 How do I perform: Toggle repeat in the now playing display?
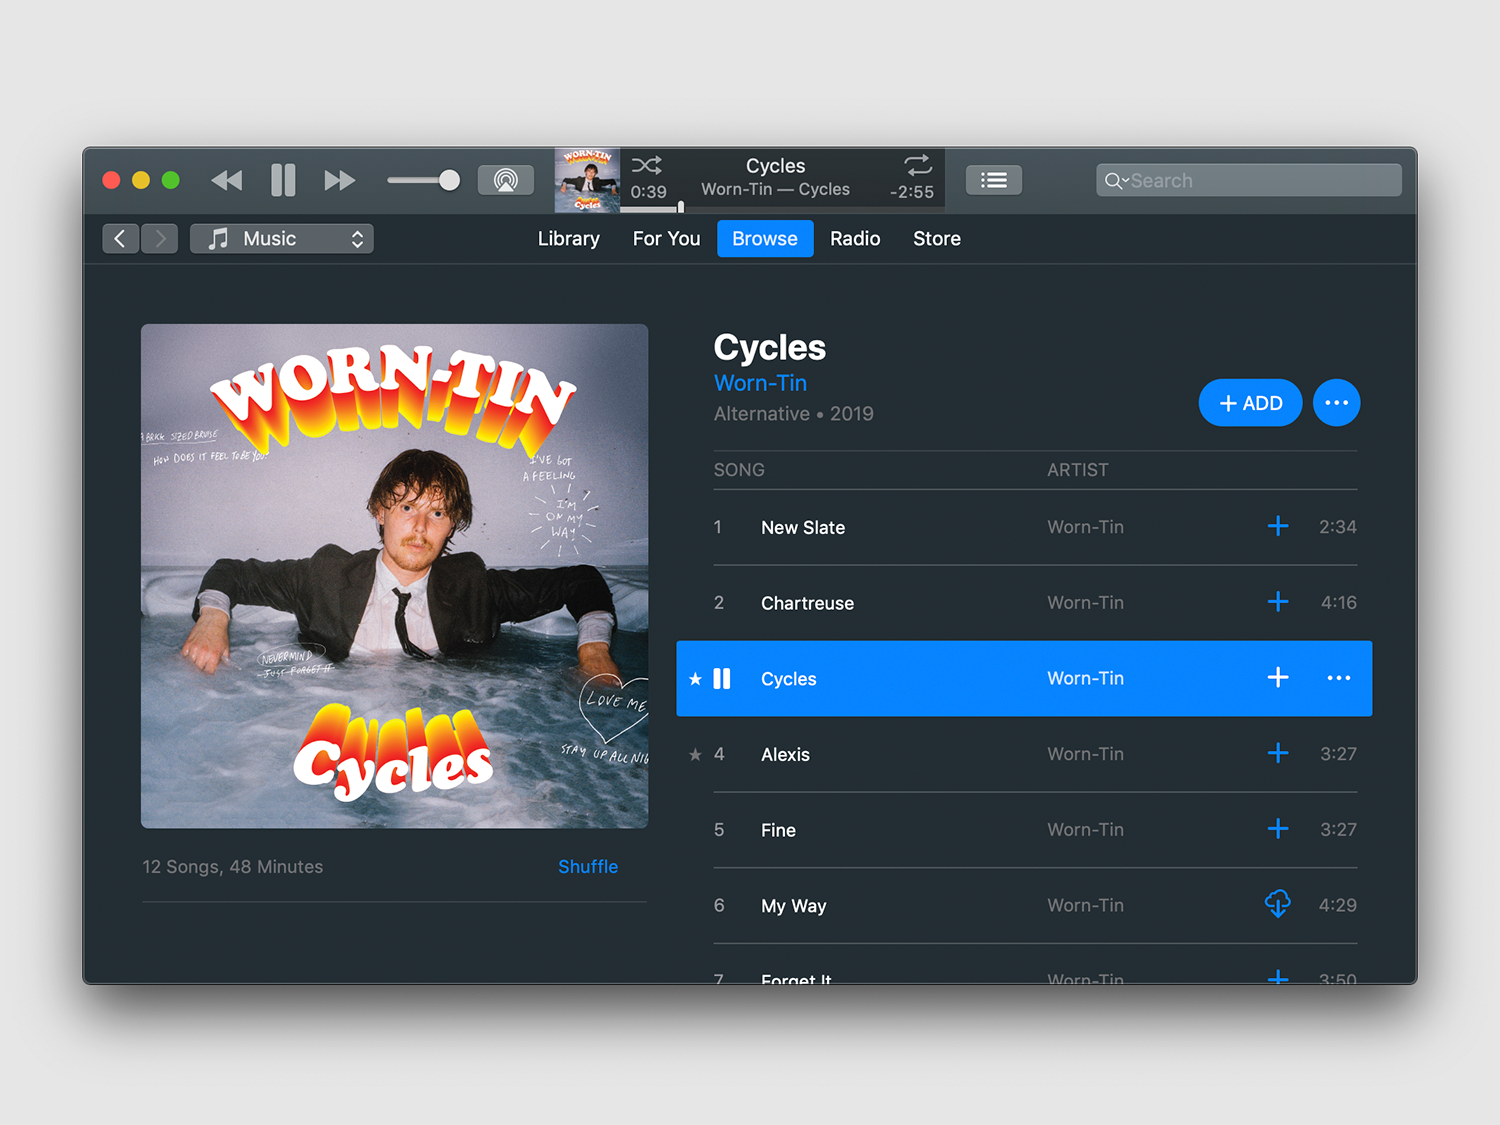pyautogui.click(x=918, y=164)
